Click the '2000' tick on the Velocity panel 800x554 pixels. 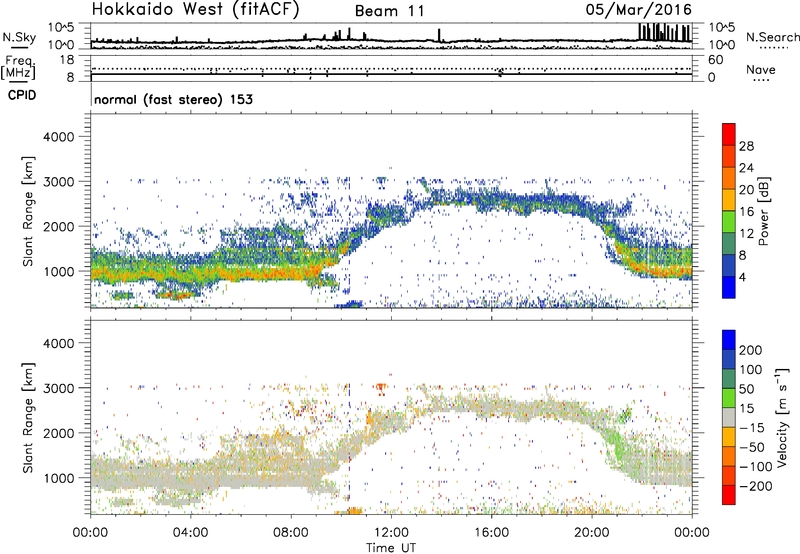(x=59, y=433)
